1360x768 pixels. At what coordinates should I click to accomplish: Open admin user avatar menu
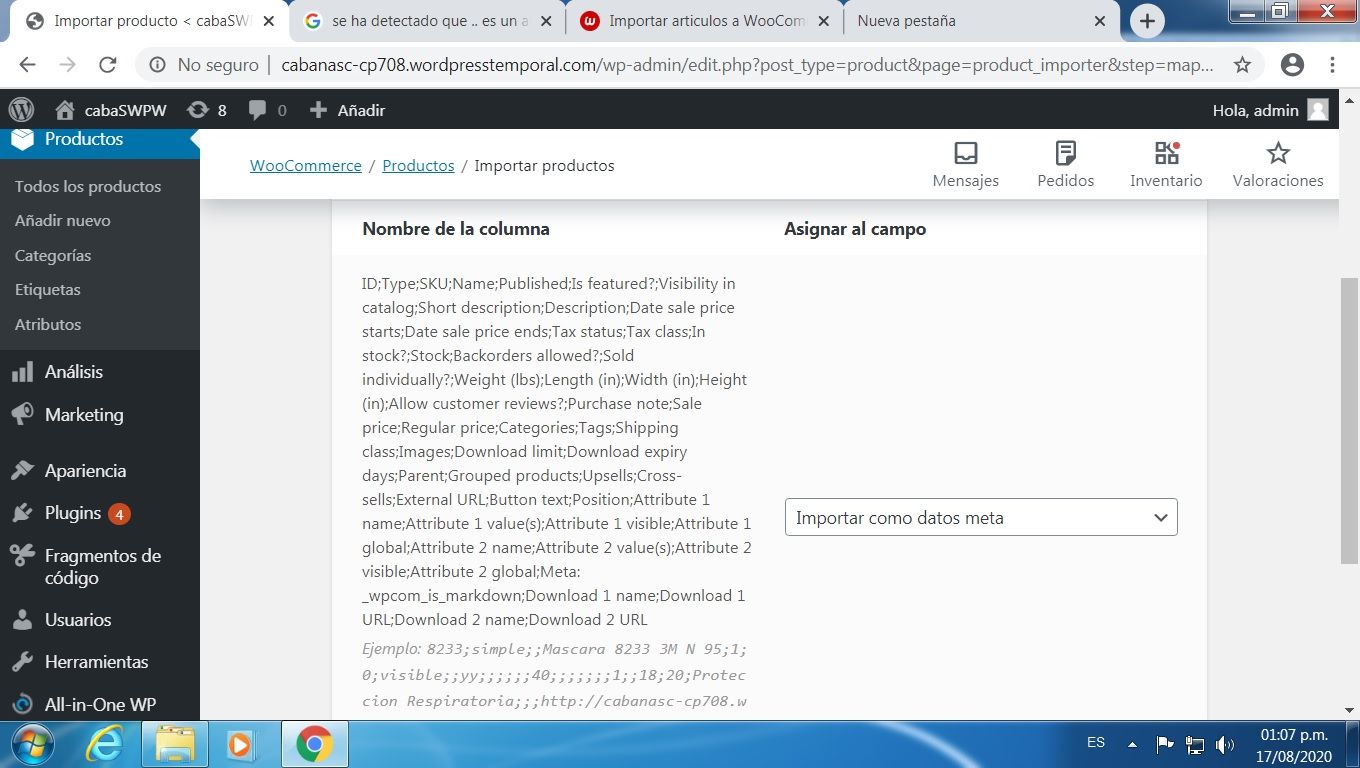pos(1318,110)
